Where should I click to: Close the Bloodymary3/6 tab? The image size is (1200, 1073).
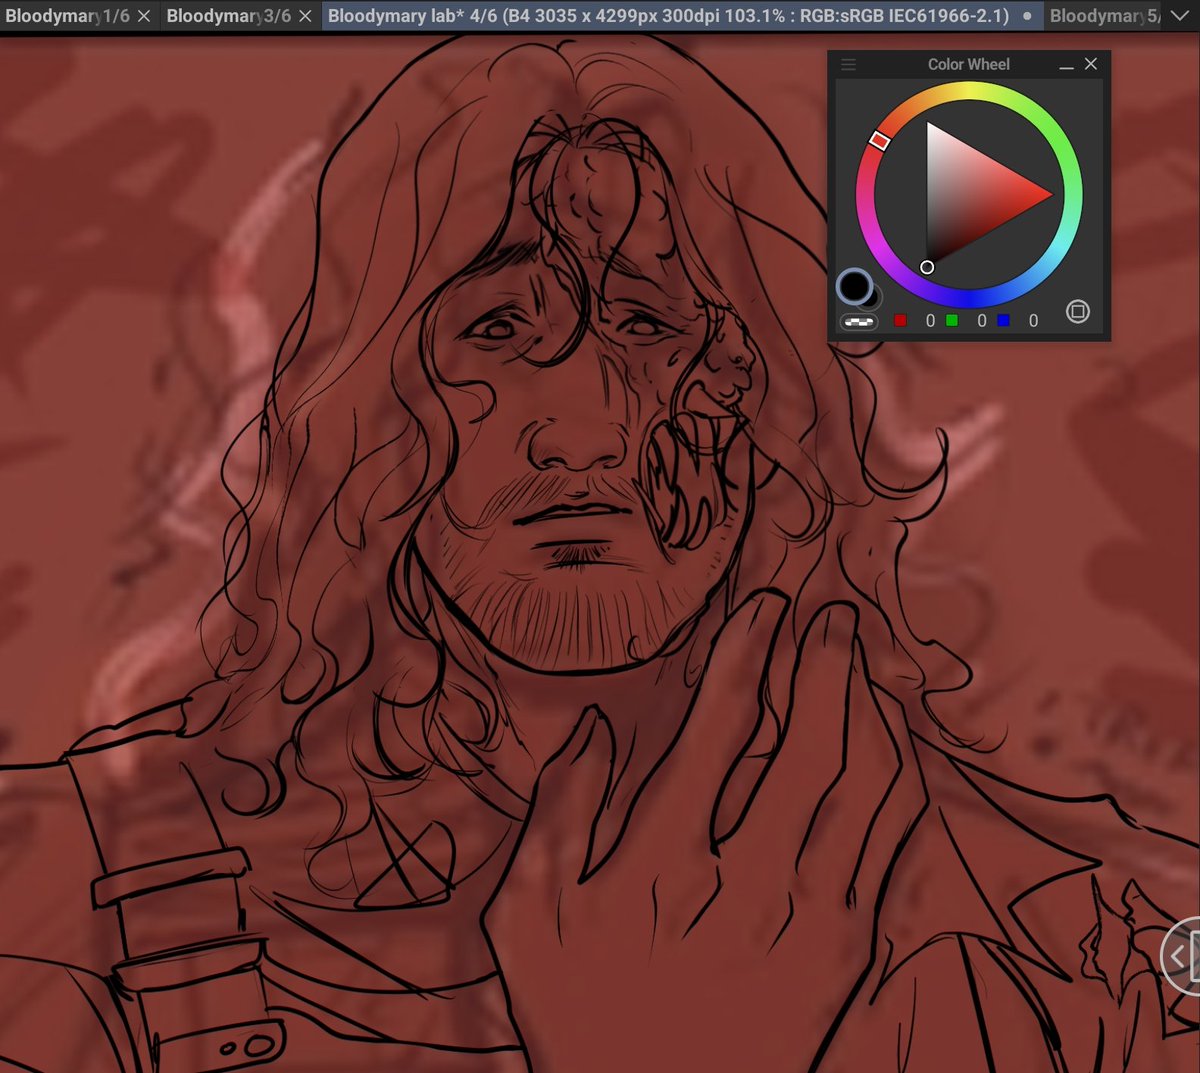pyautogui.click(x=305, y=16)
